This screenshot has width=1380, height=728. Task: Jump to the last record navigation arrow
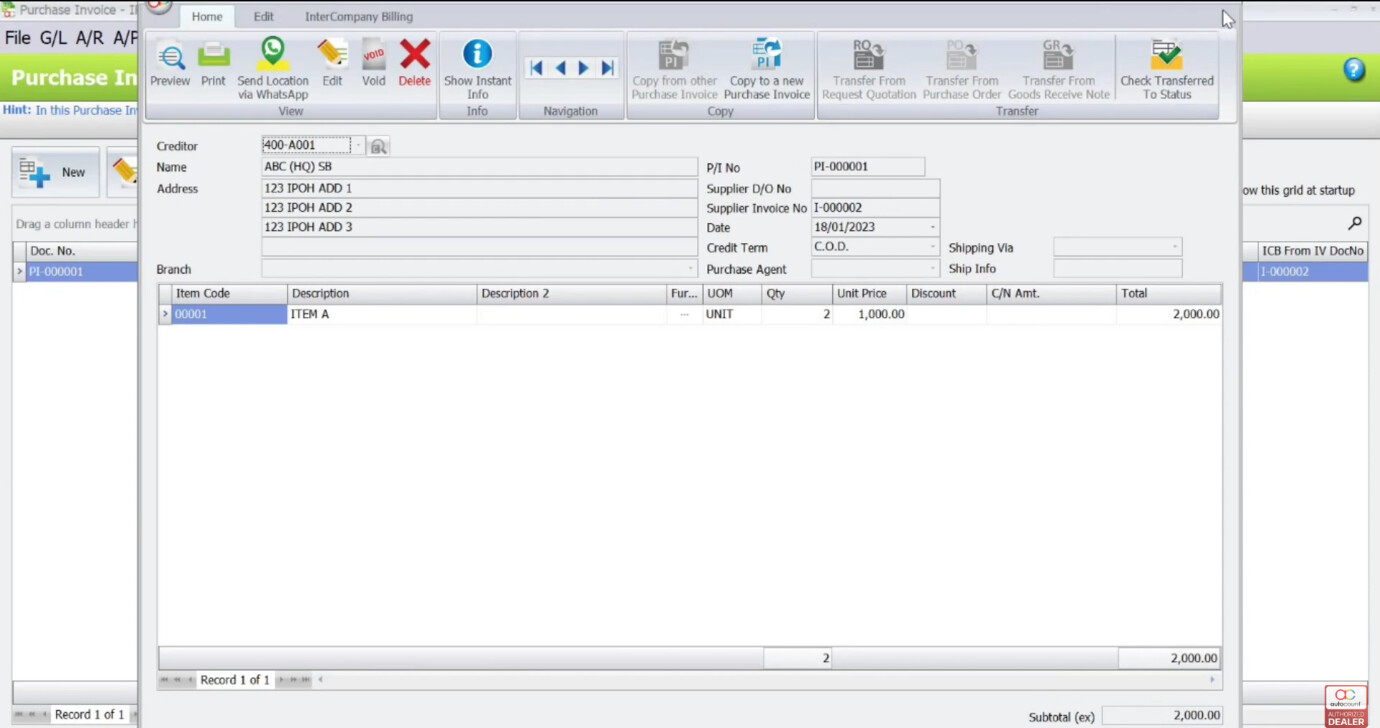[607, 68]
